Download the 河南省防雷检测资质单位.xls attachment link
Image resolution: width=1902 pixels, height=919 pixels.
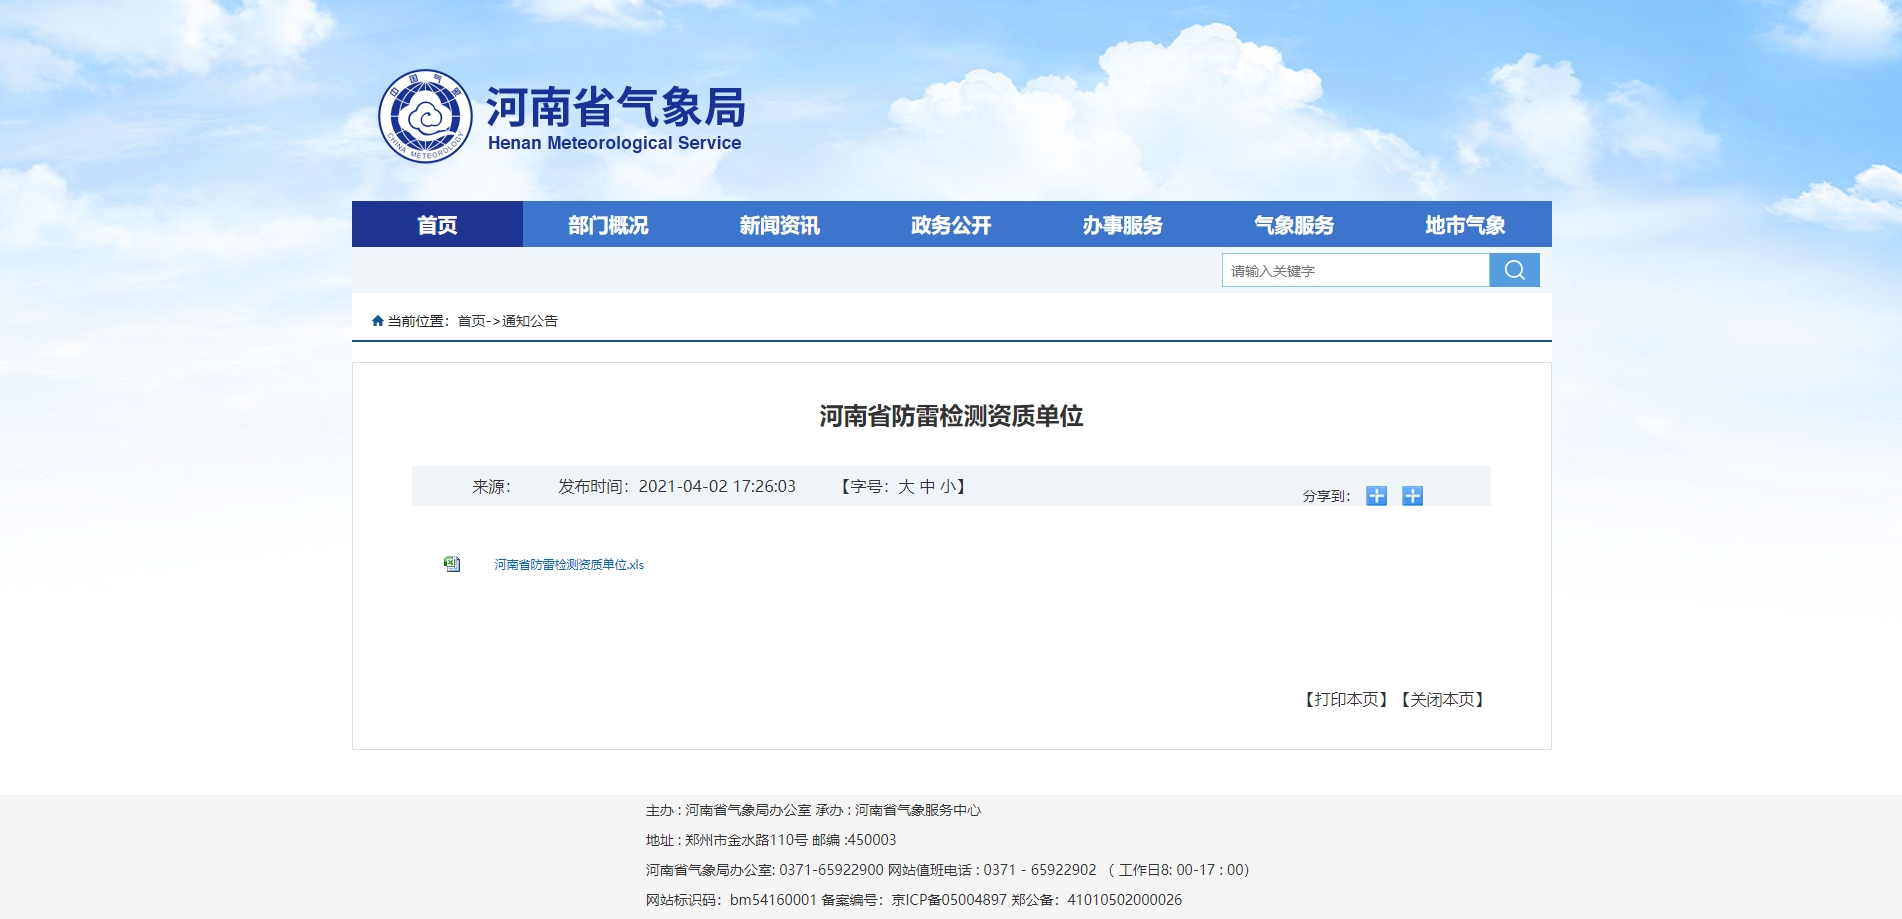pyautogui.click(x=569, y=565)
